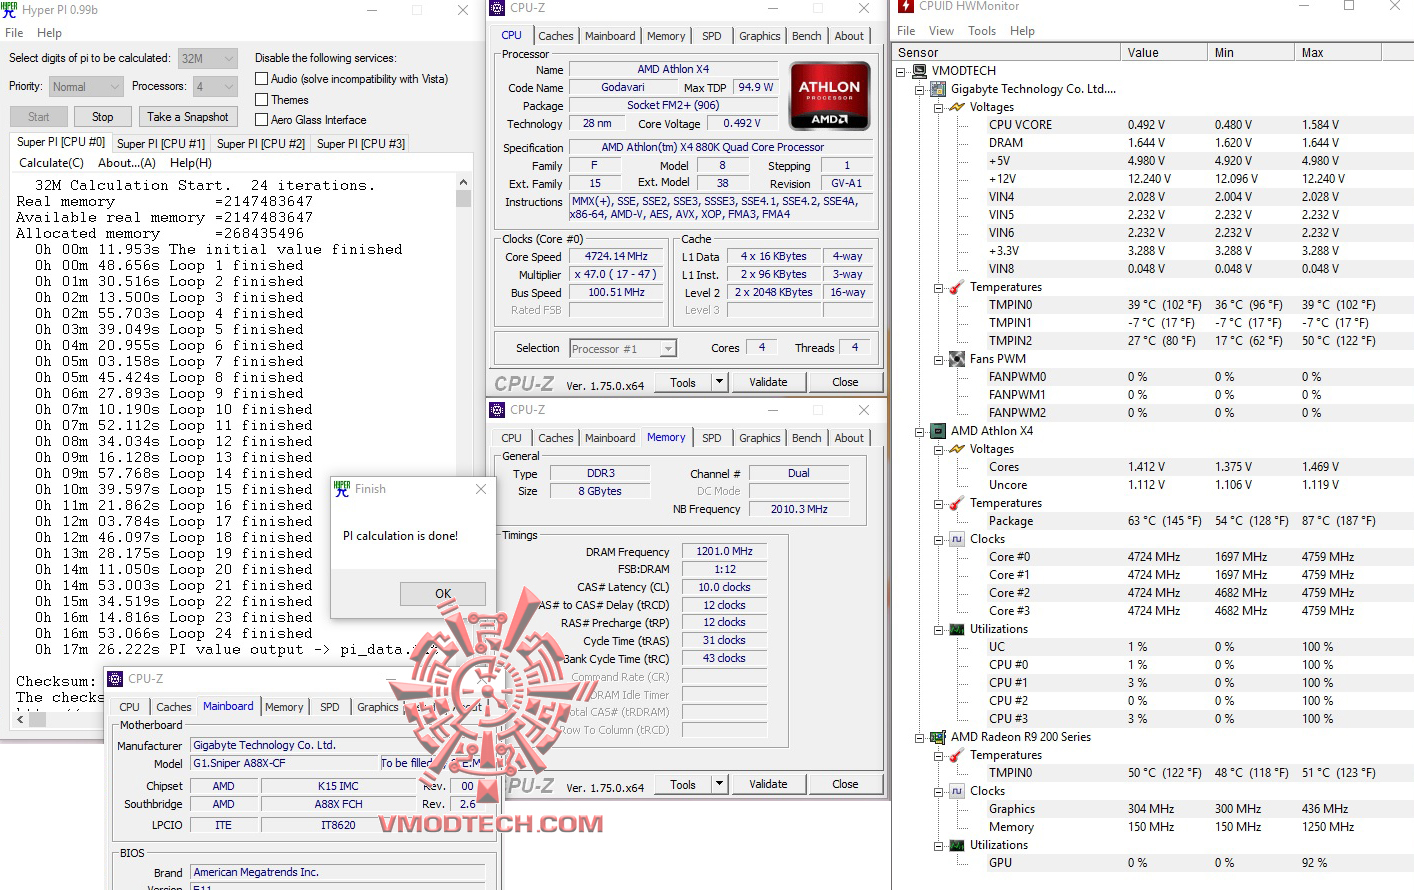1414x890 pixels.
Task: Click Close in the CPU-Z Memory window
Action: pyautogui.click(x=845, y=784)
